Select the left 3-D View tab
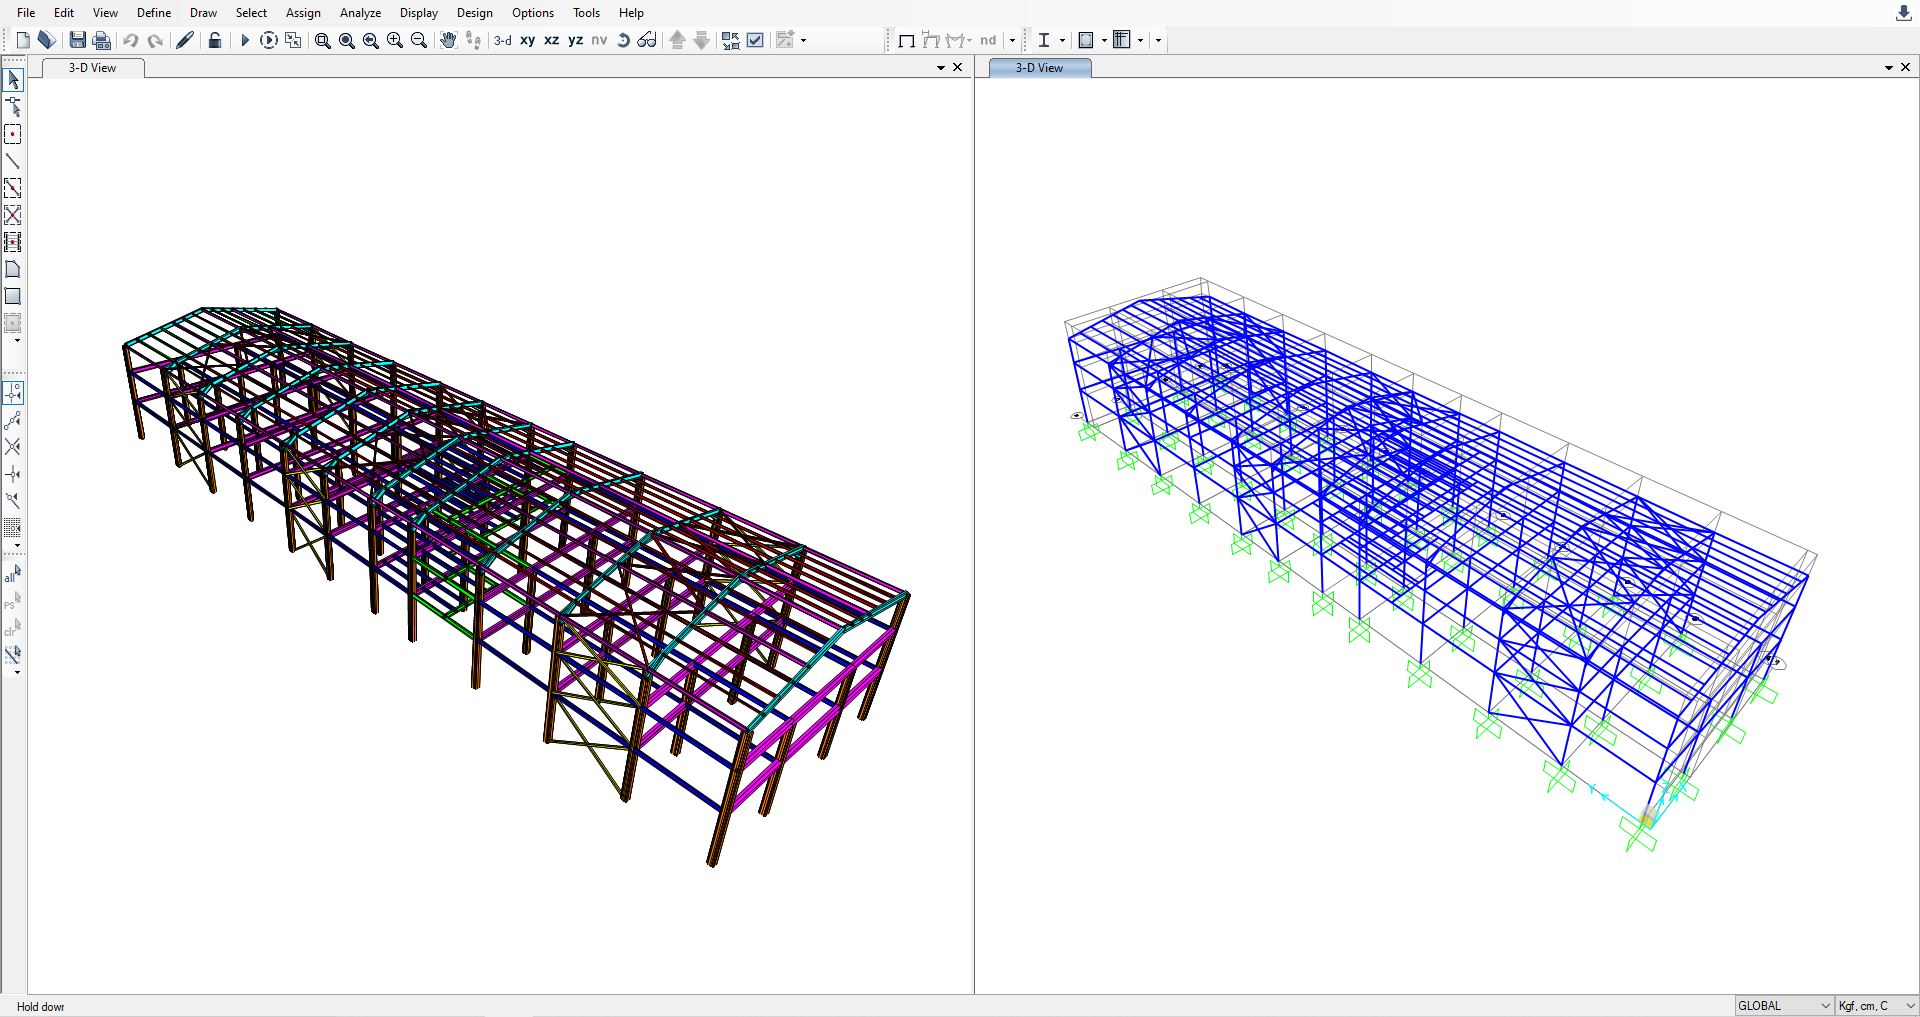 [x=93, y=68]
